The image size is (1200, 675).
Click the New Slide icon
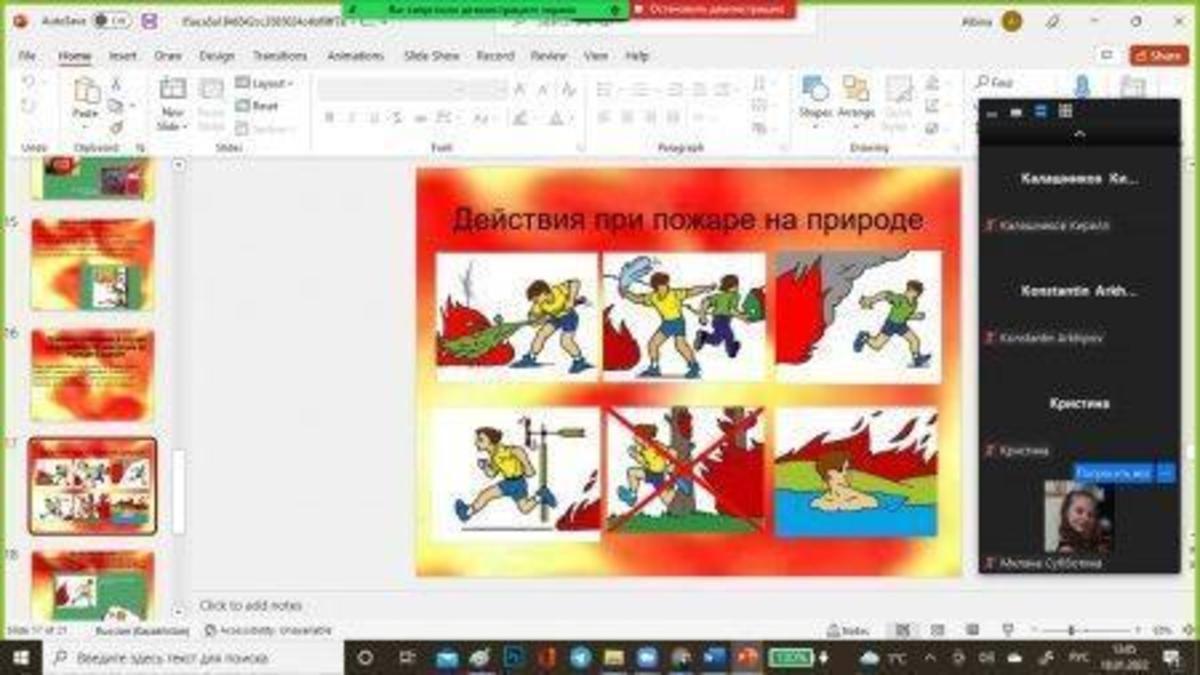tap(172, 90)
